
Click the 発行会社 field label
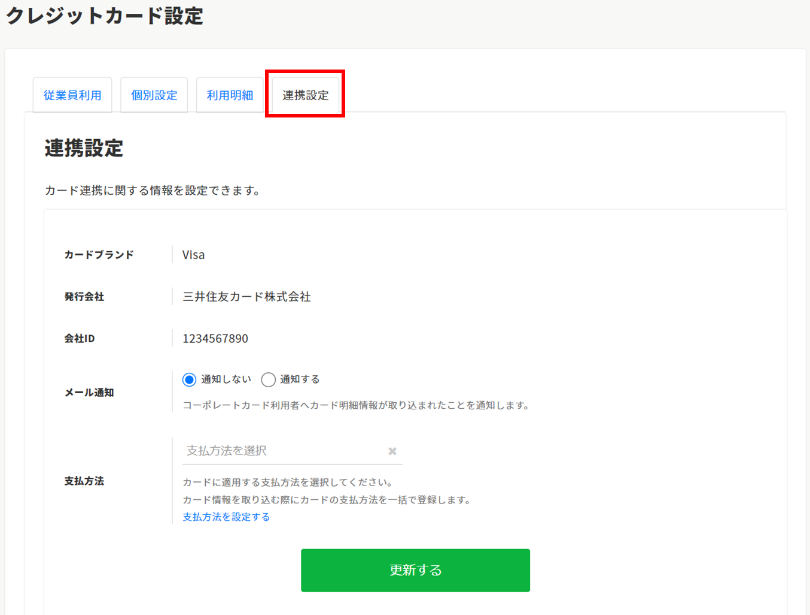pyautogui.click(x=84, y=297)
